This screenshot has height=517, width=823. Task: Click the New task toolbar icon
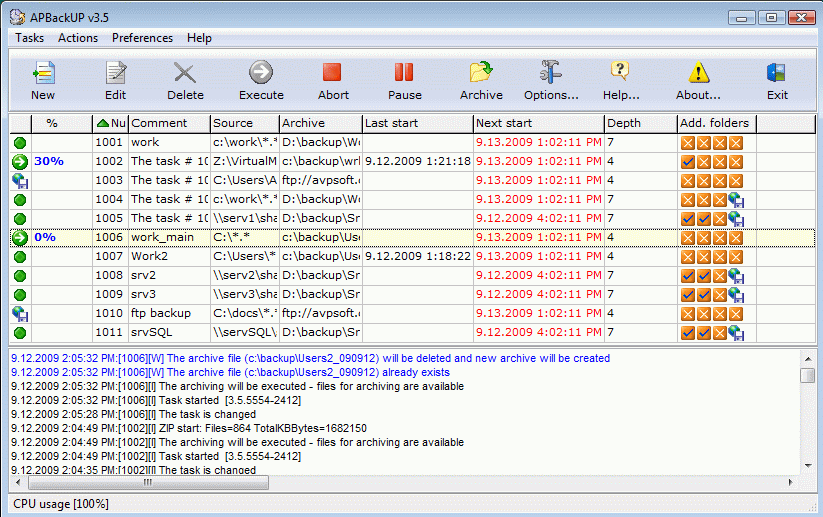tap(43, 74)
